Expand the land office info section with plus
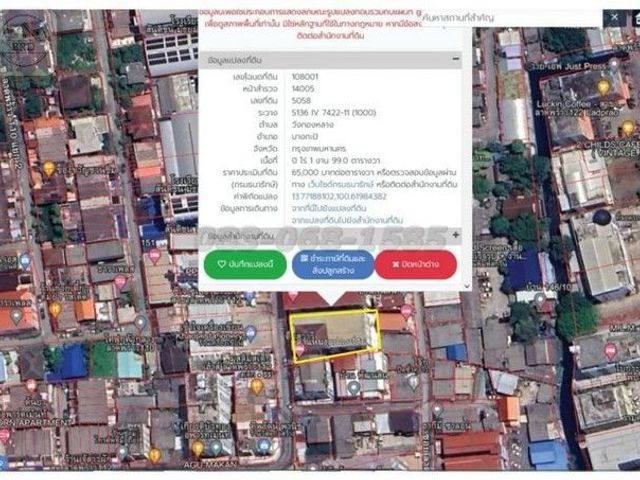 coord(456,235)
